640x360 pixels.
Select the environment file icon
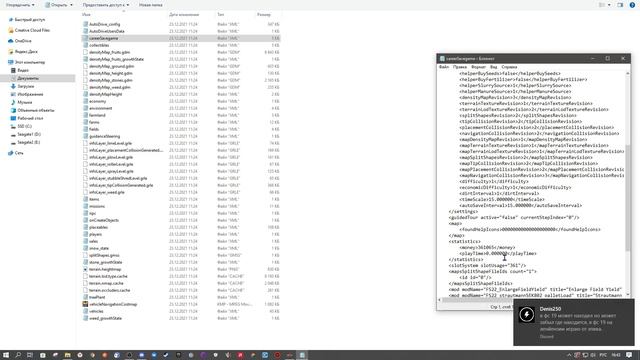85,108
